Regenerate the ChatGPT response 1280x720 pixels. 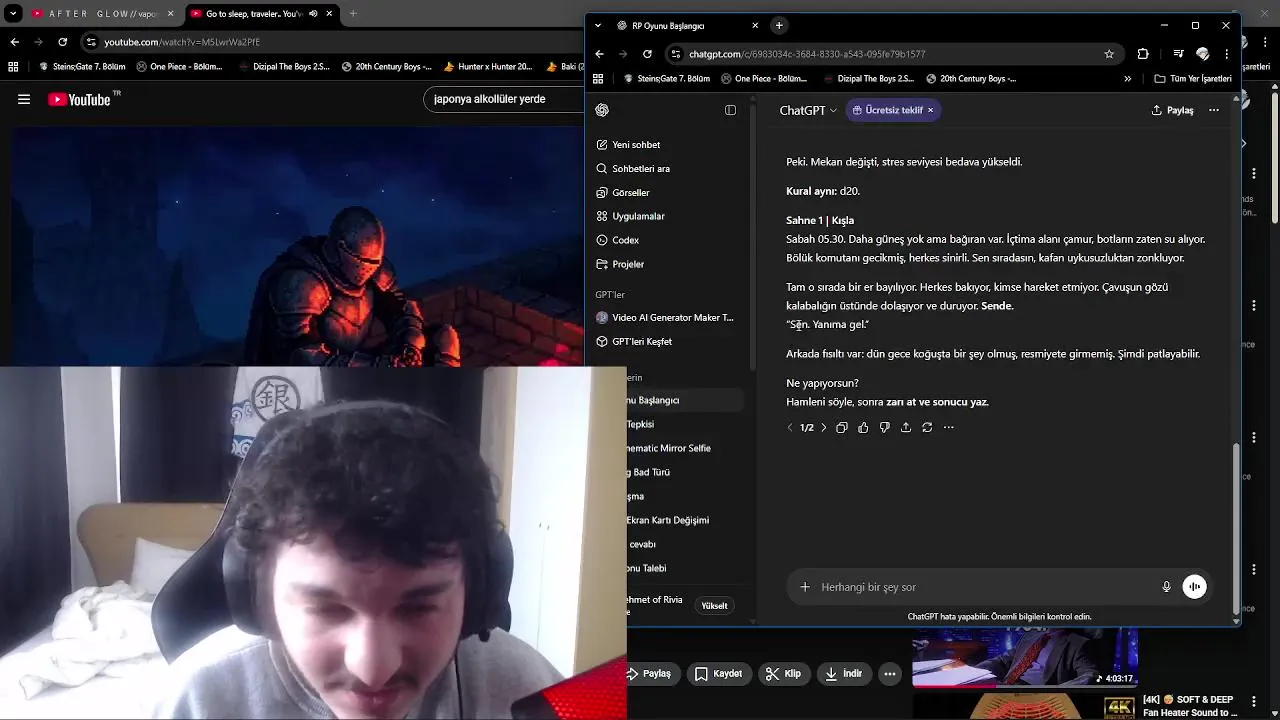coord(927,428)
